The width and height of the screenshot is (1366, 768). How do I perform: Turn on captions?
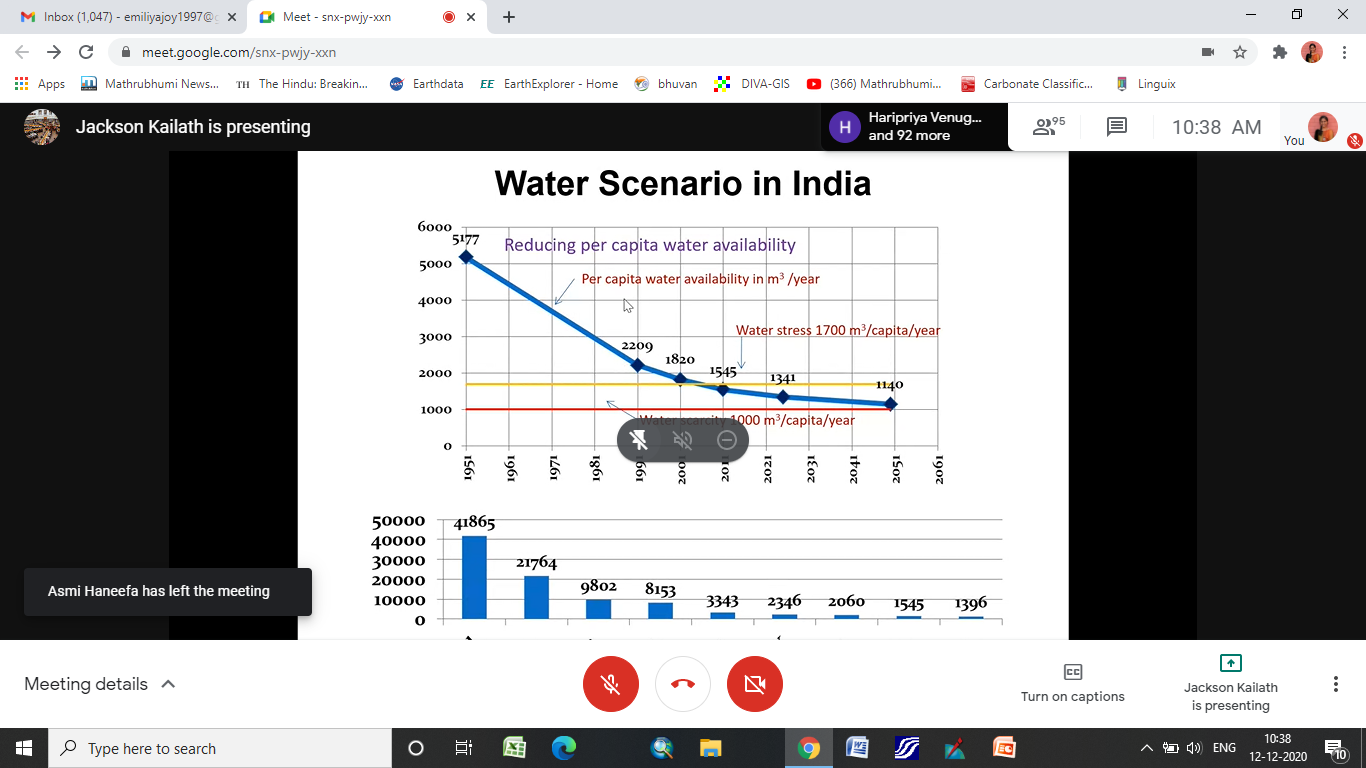point(1072,684)
